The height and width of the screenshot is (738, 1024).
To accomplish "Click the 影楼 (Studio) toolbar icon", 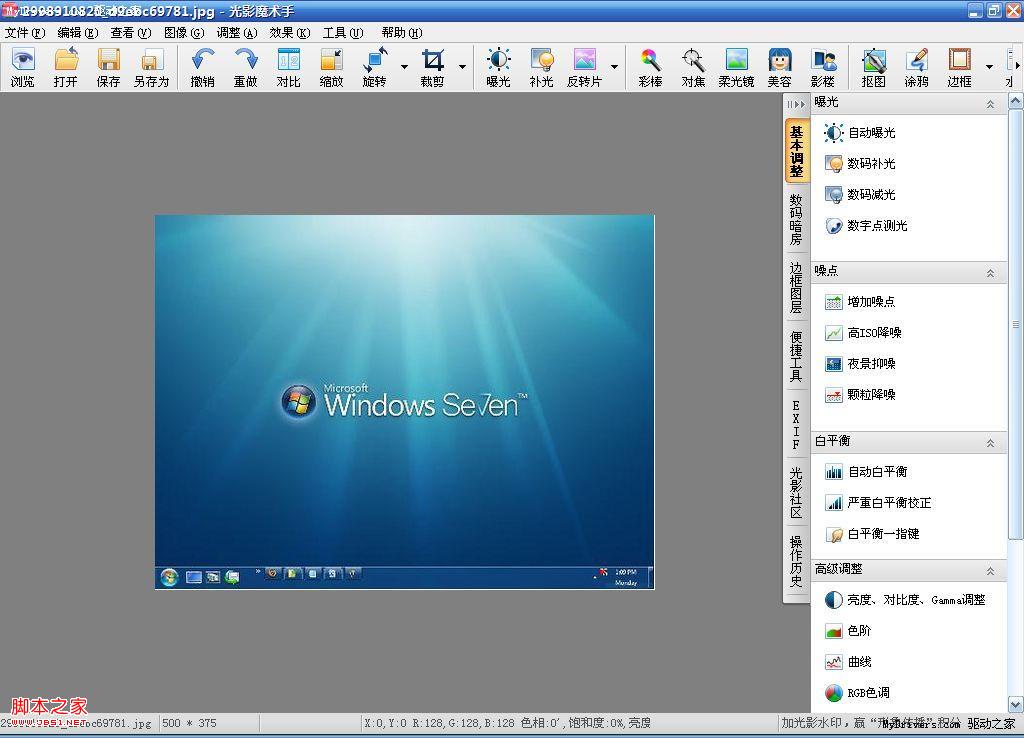I will click(823, 67).
